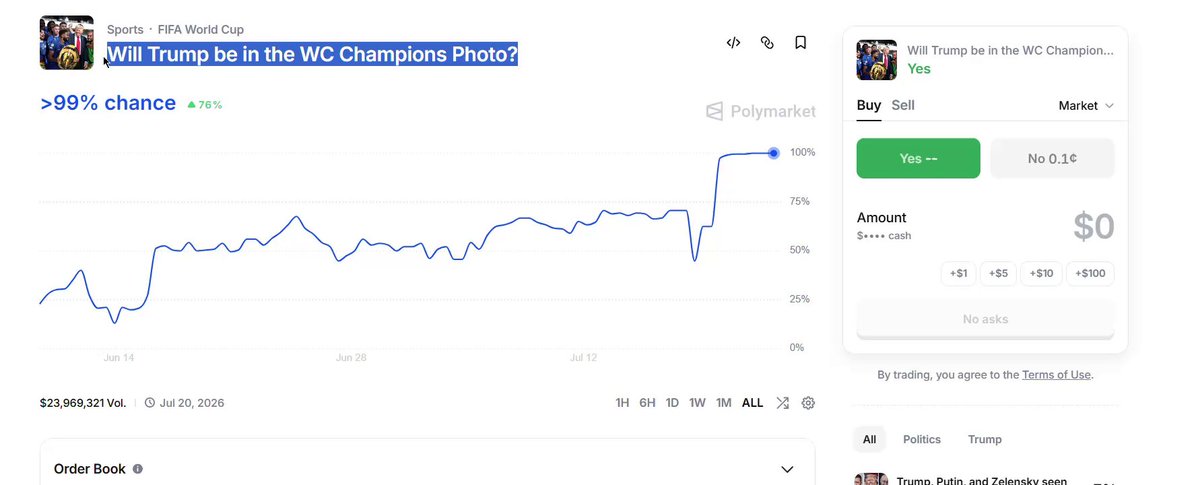This screenshot has width=1200, height=485.
Task: Switch to the Sell tab
Action: click(x=903, y=105)
